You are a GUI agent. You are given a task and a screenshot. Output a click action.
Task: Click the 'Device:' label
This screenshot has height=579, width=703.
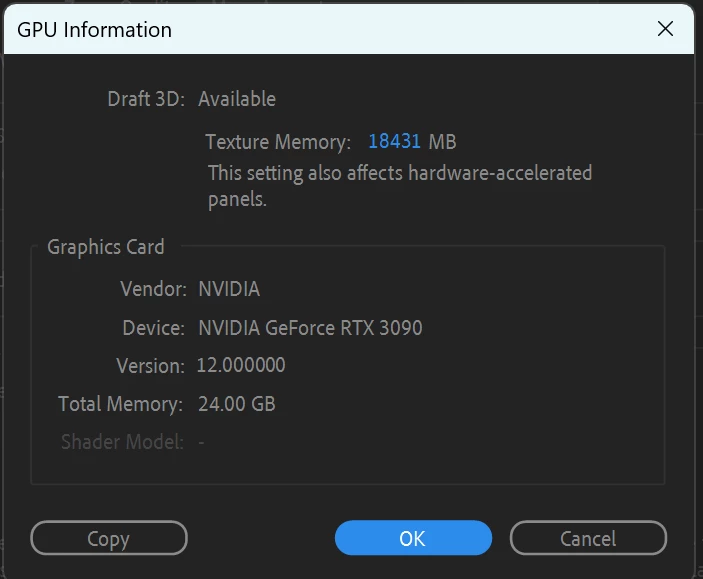tap(154, 328)
